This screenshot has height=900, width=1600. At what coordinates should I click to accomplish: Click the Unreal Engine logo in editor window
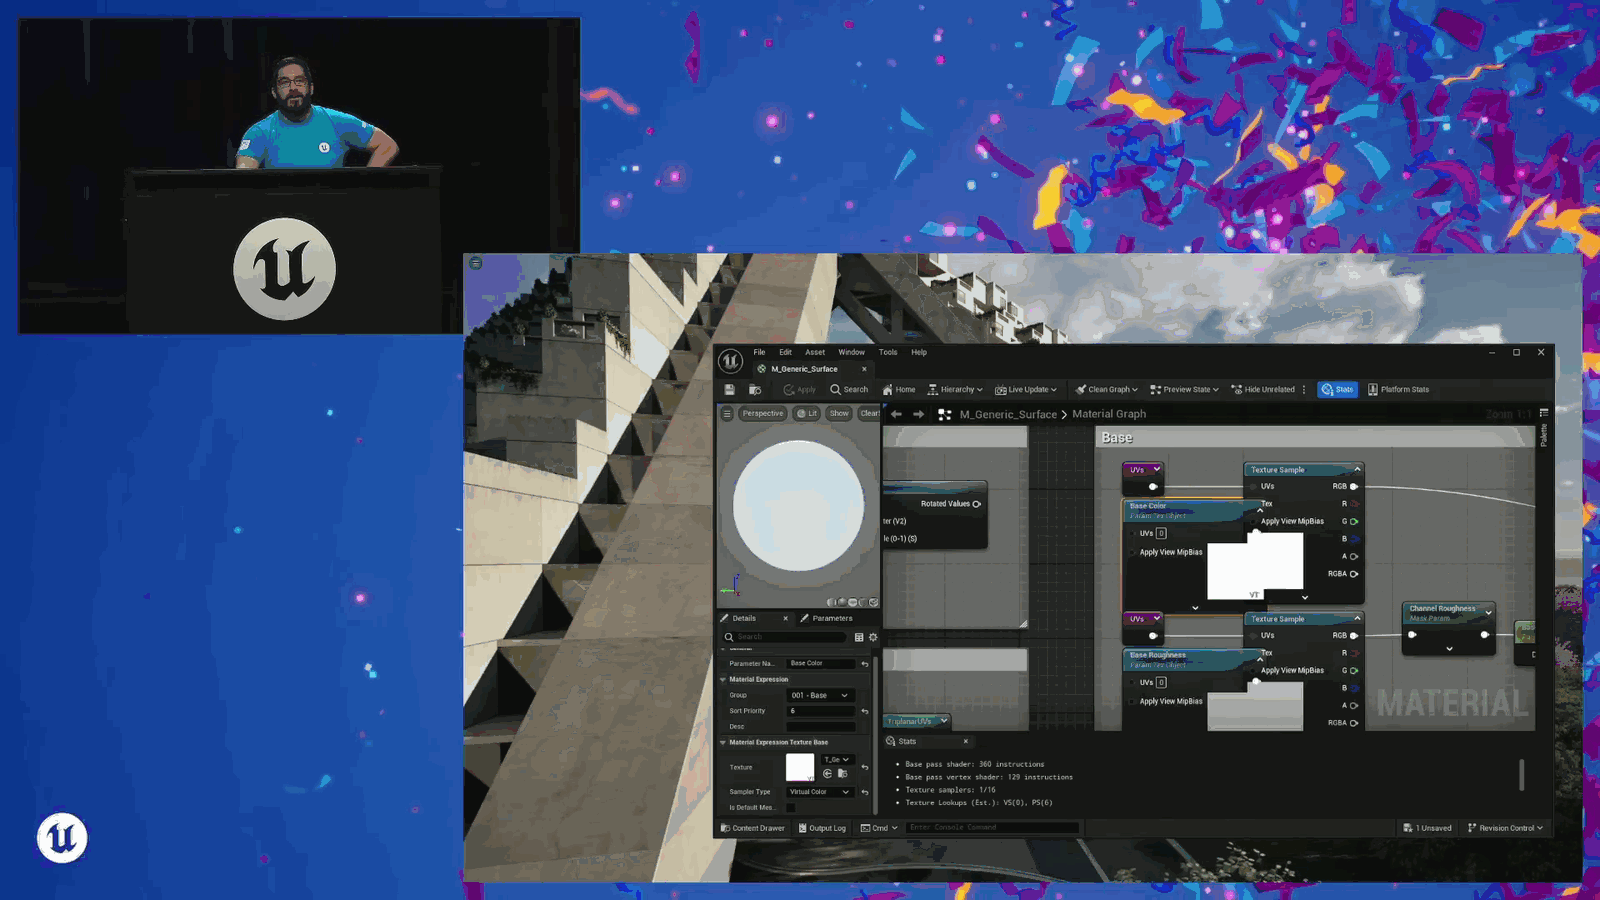[x=731, y=361]
